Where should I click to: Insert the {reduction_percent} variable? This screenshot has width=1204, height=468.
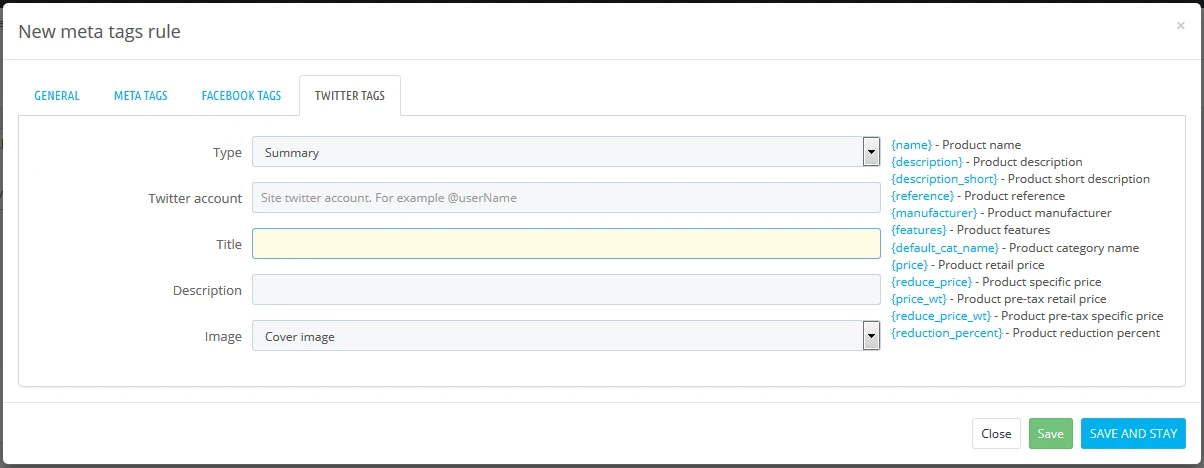pos(946,333)
